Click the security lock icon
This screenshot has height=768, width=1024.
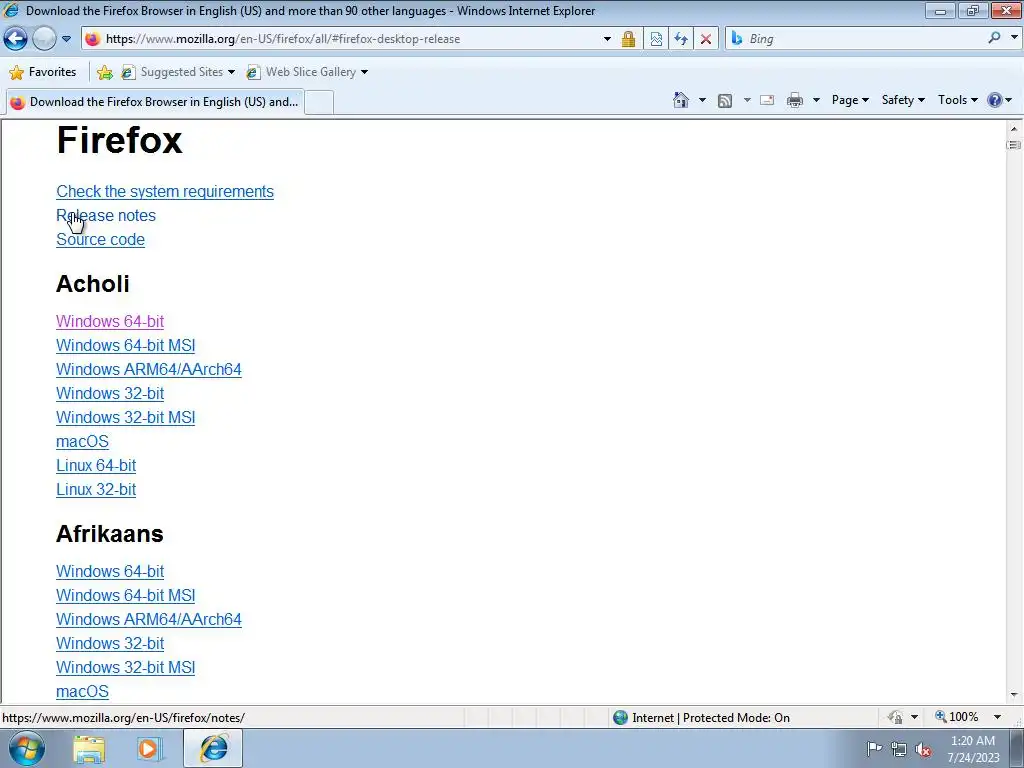(x=628, y=39)
